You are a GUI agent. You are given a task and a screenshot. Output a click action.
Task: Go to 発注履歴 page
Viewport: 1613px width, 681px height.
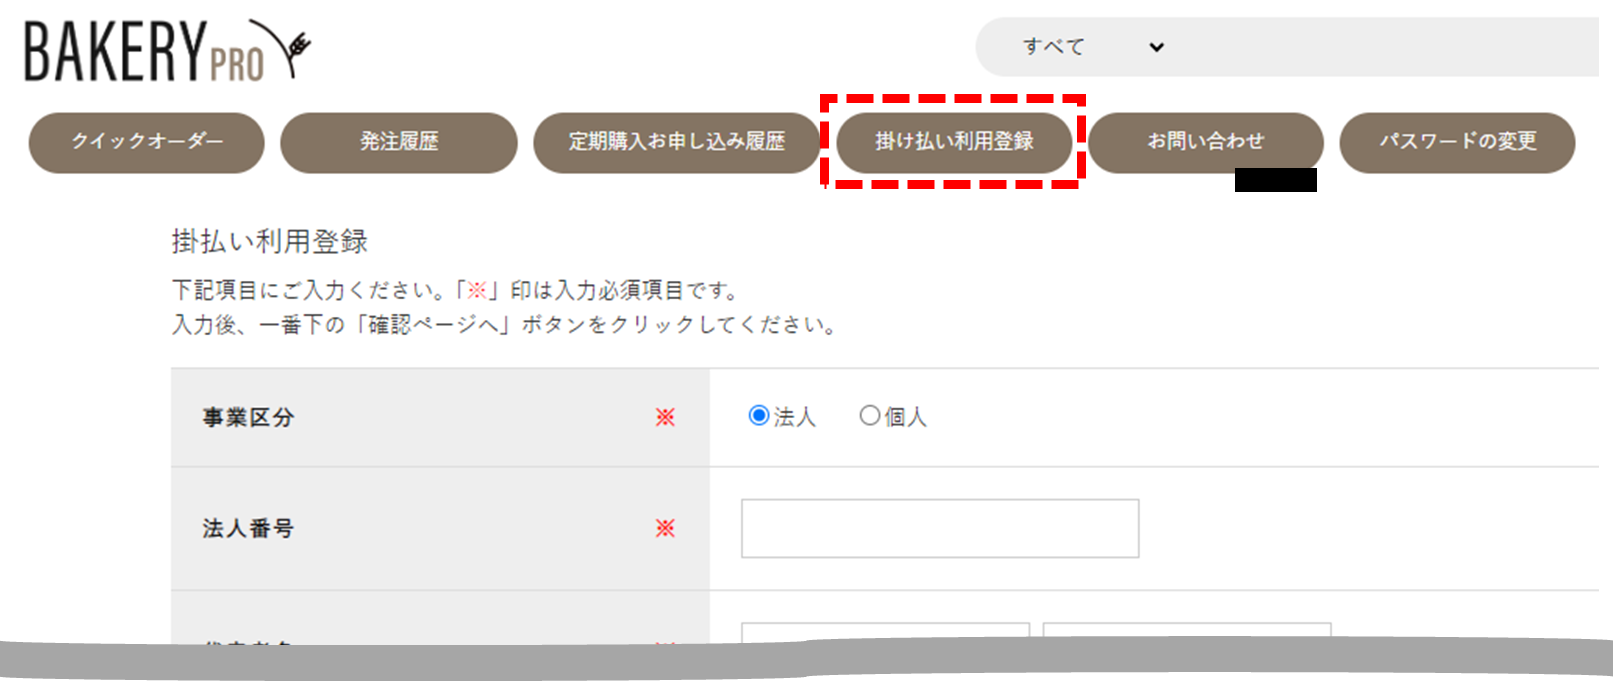[399, 142]
